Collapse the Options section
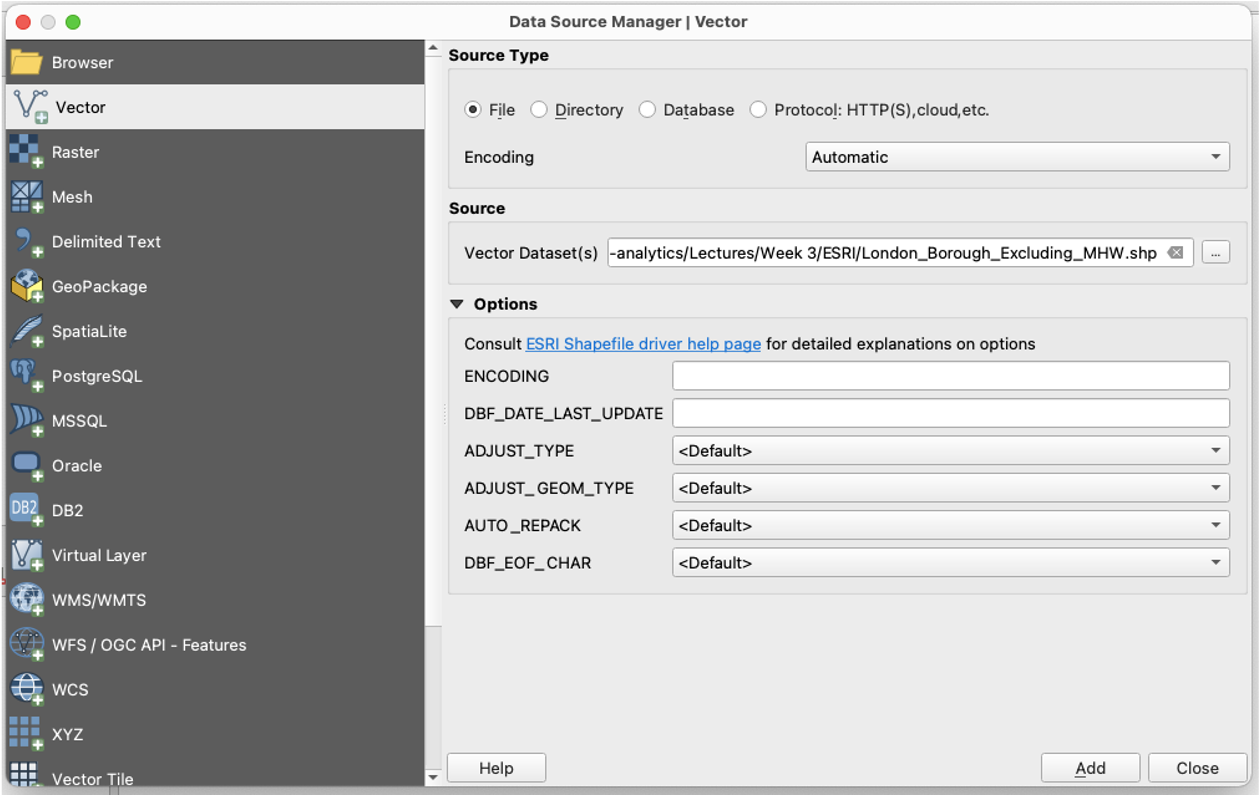 (457, 304)
